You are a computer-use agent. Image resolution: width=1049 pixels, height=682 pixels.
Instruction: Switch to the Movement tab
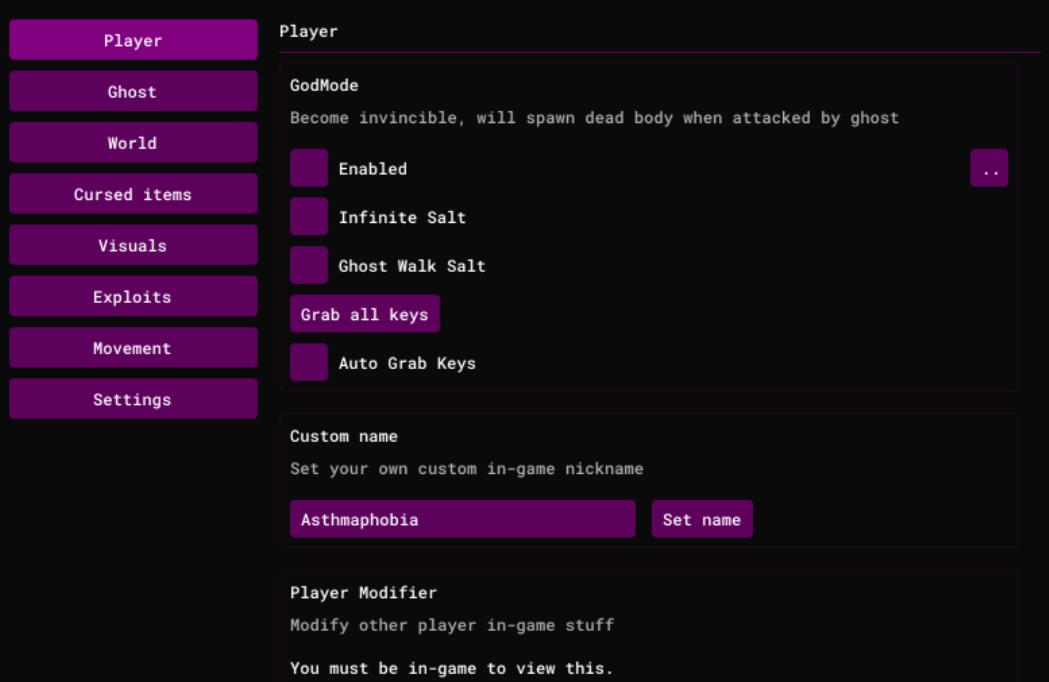pyautogui.click(x=133, y=347)
